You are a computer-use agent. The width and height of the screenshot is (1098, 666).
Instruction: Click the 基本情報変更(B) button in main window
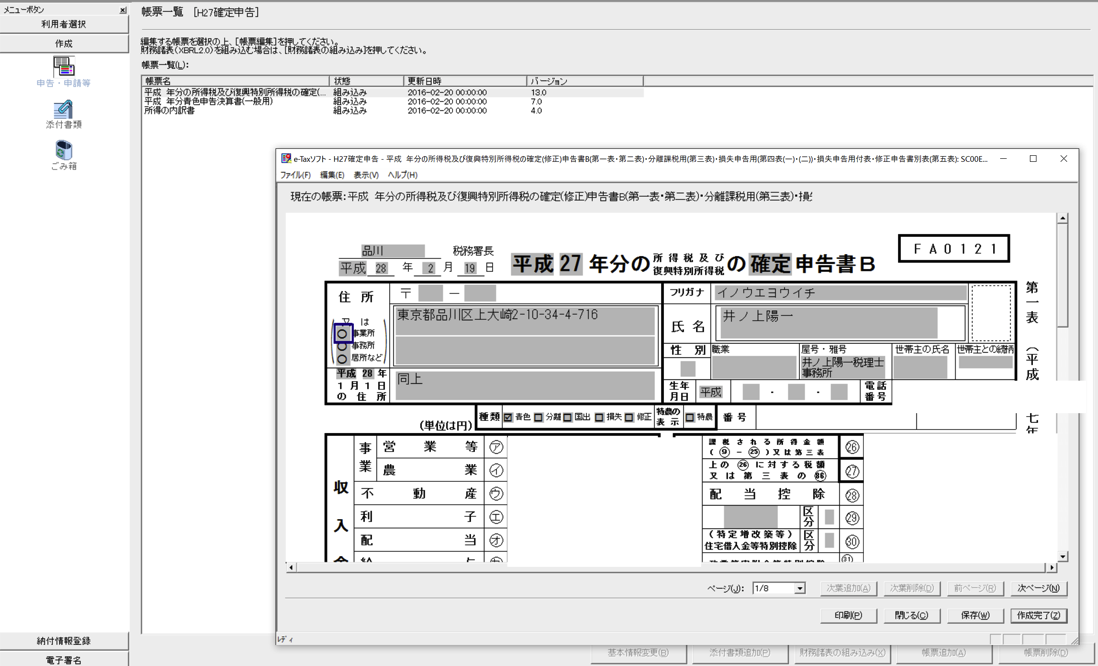[x=638, y=653]
